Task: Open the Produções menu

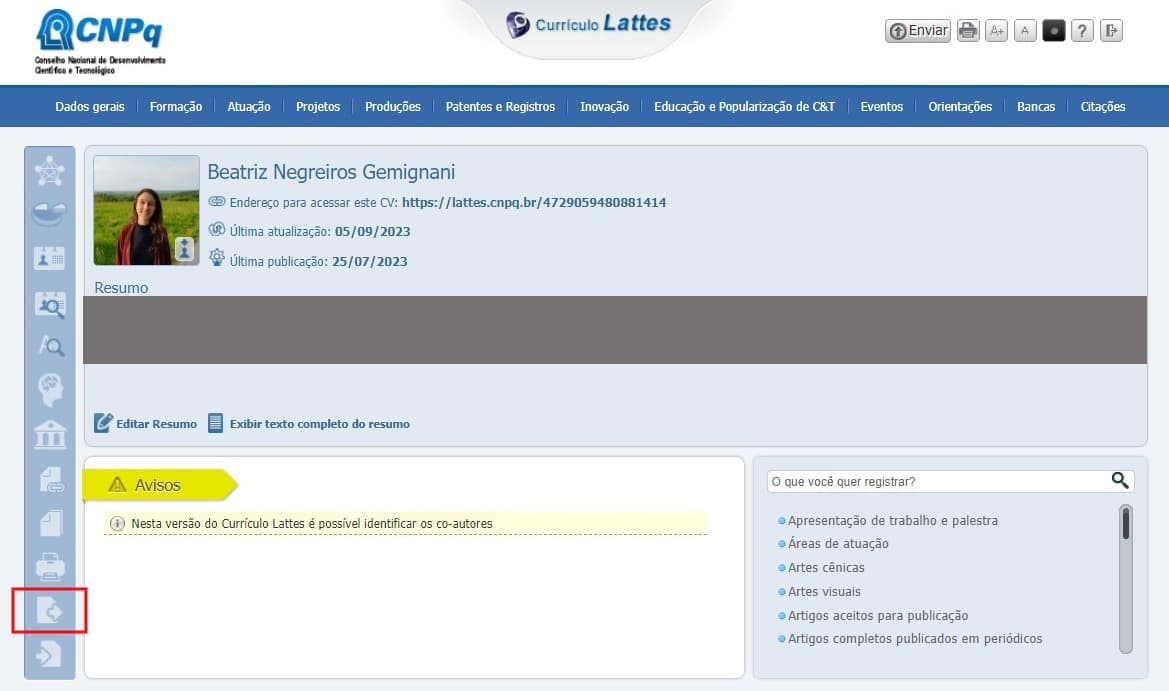Action: [x=392, y=106]
